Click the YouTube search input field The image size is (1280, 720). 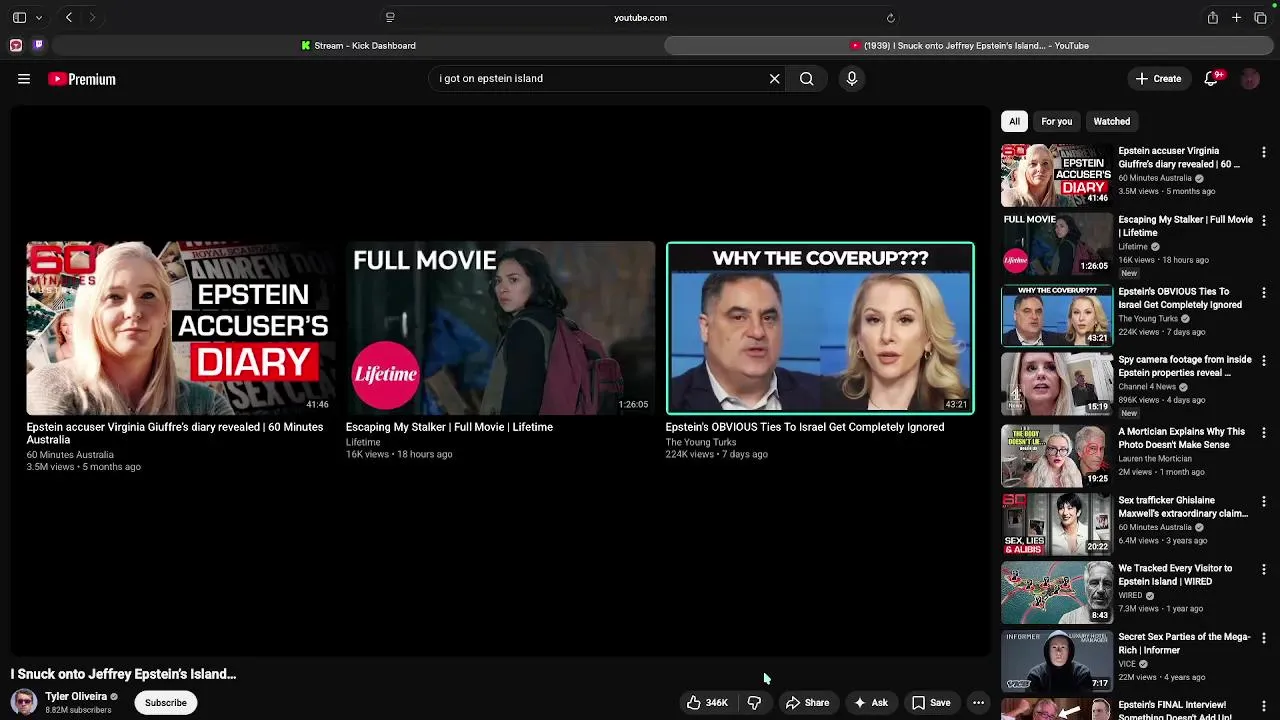[598, 78]
